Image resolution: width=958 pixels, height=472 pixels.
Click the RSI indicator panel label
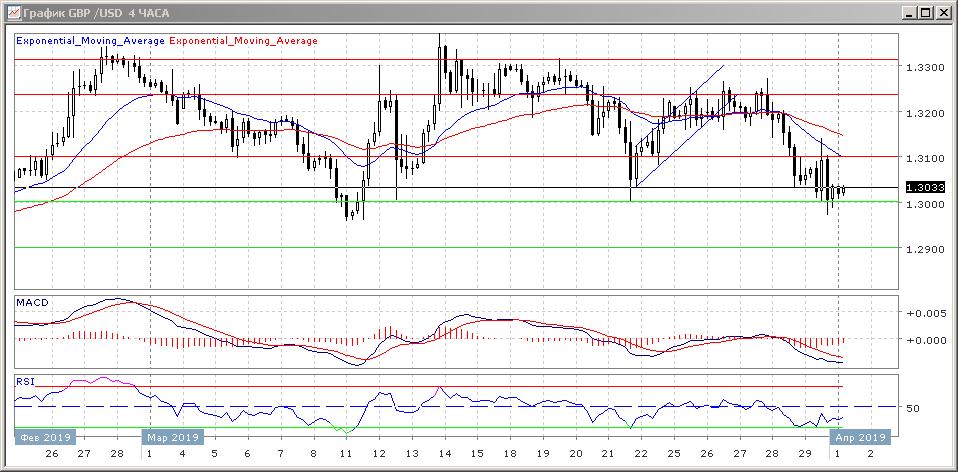pyautogui.click(x=24, y=382)
